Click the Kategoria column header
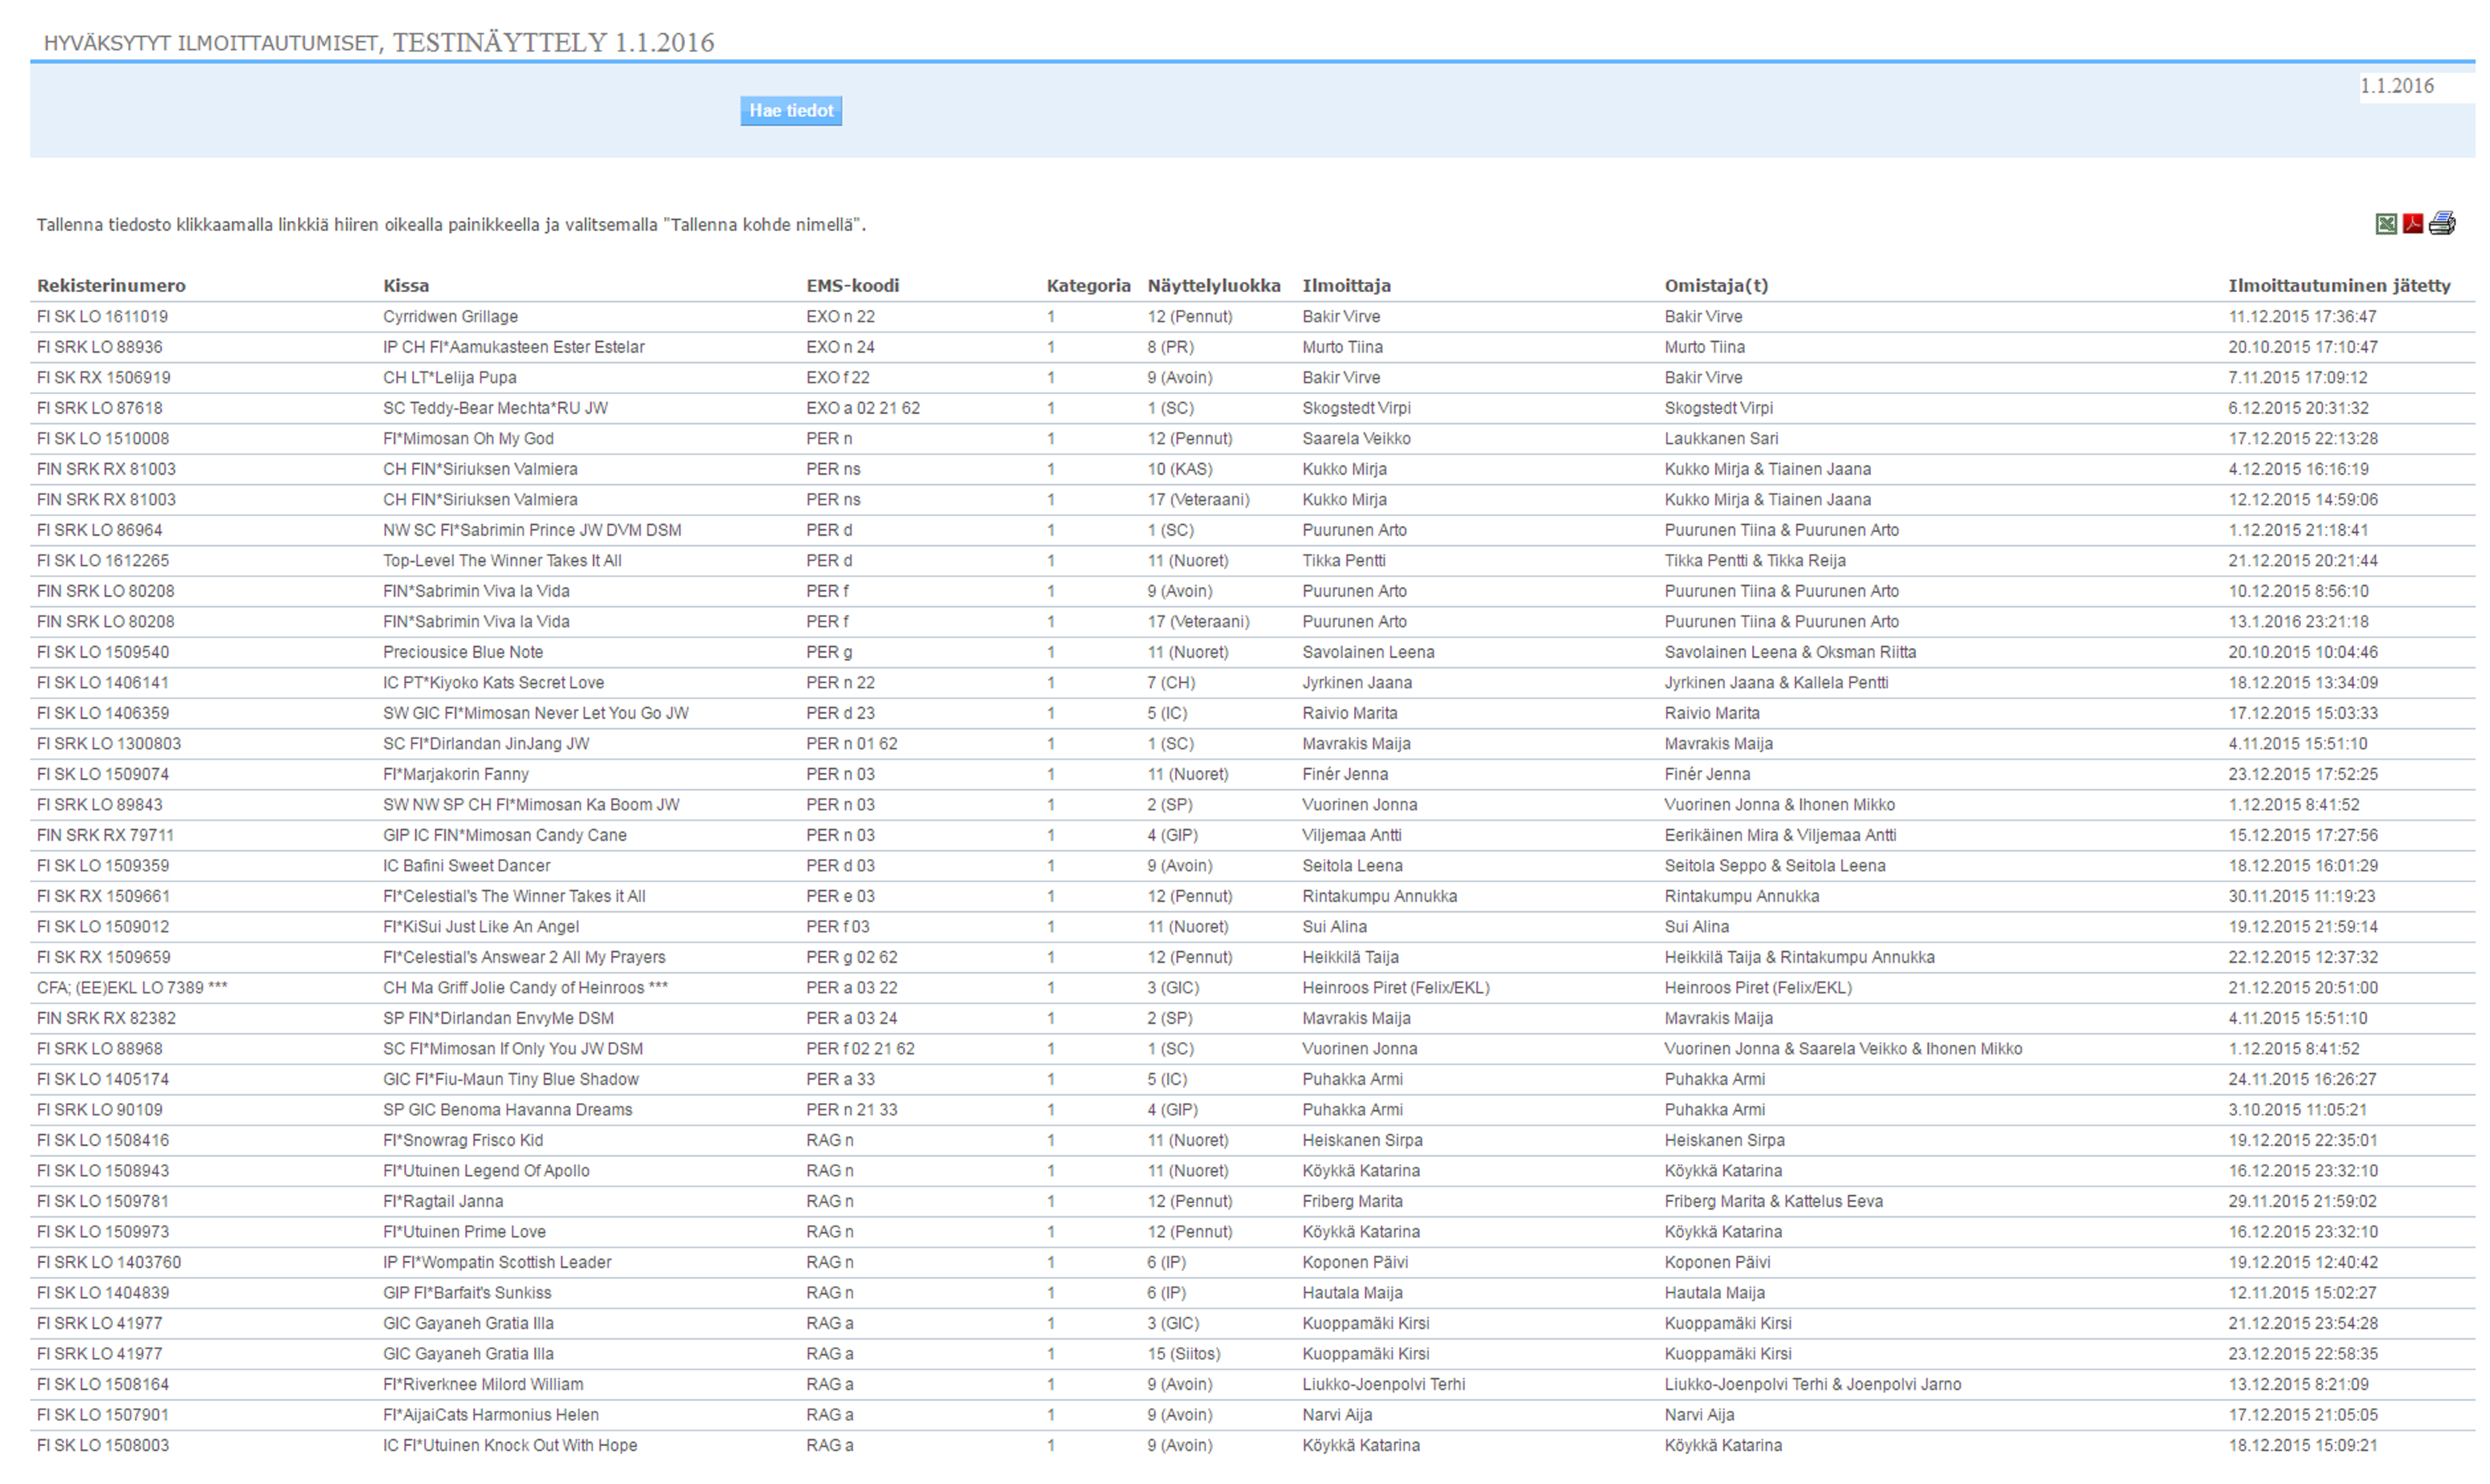 tap(1088, 286)
